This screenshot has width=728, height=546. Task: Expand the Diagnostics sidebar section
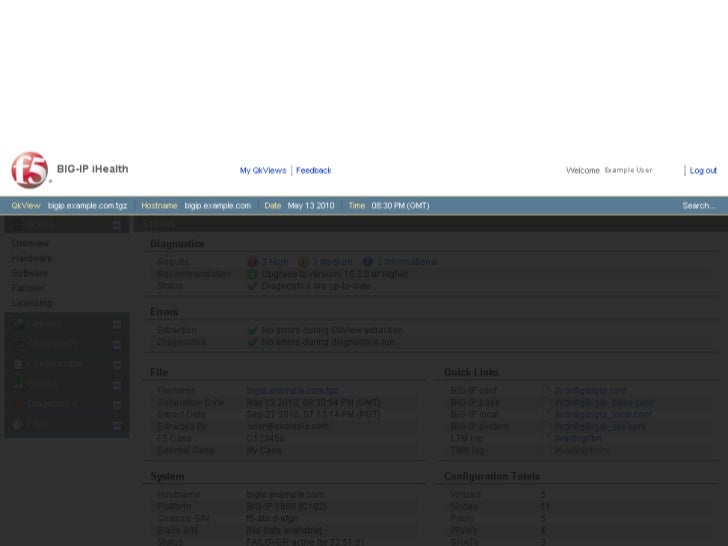(117, 405)
